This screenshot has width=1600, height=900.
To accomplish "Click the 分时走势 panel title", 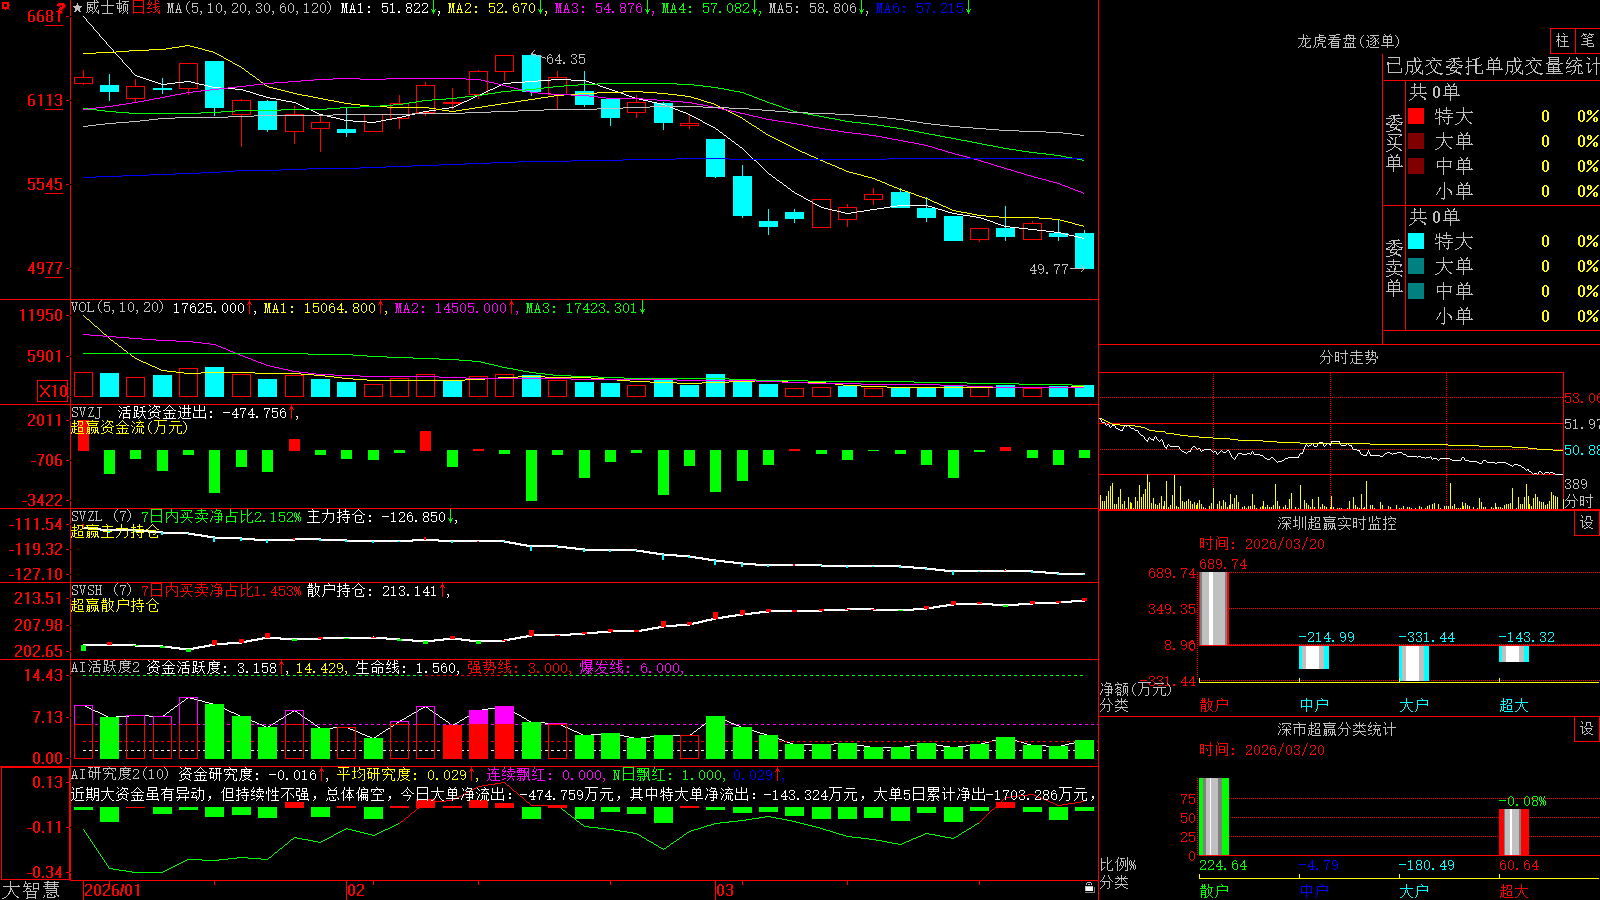I will pos(1348,357).
